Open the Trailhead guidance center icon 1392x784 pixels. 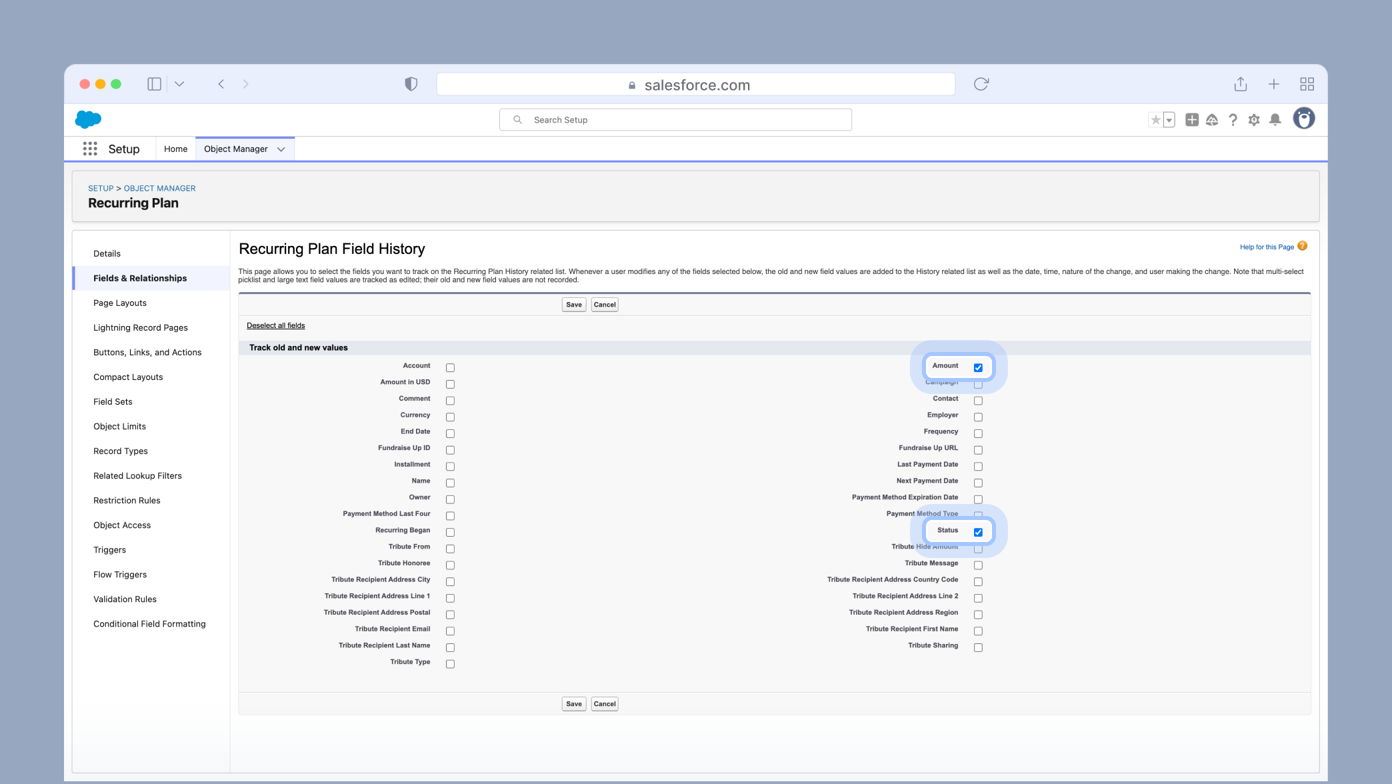pos(1212,119)
